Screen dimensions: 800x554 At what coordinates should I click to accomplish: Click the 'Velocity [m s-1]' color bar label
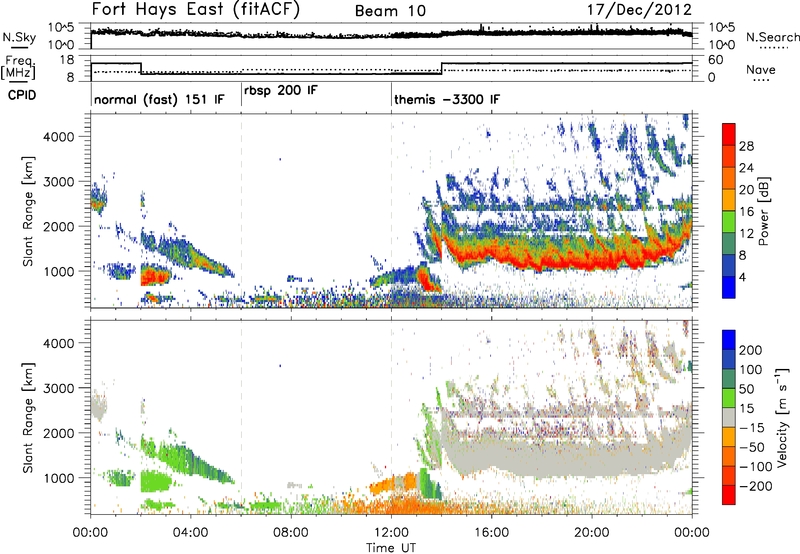point(781,417)
